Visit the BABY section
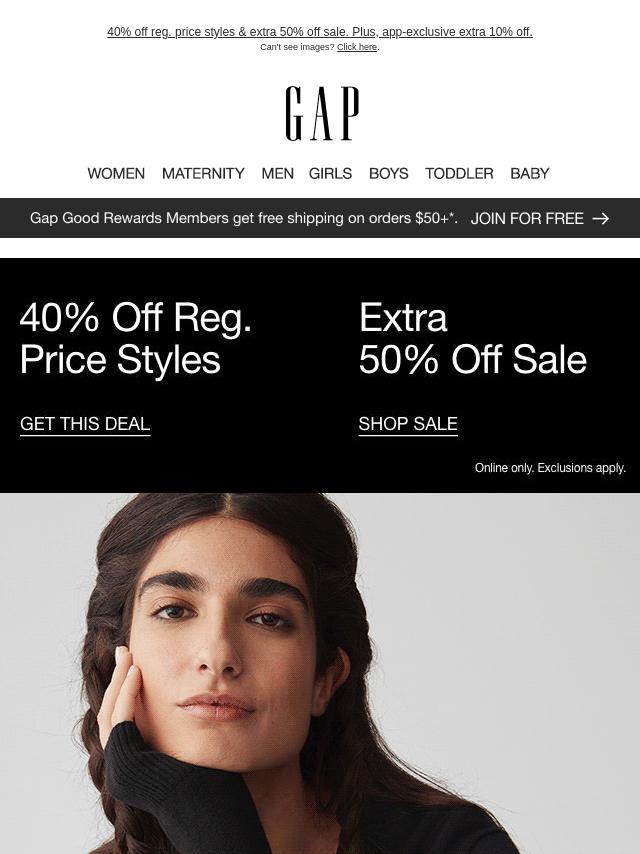The height and width of the screenshot is (854, 640). (529, 173)
